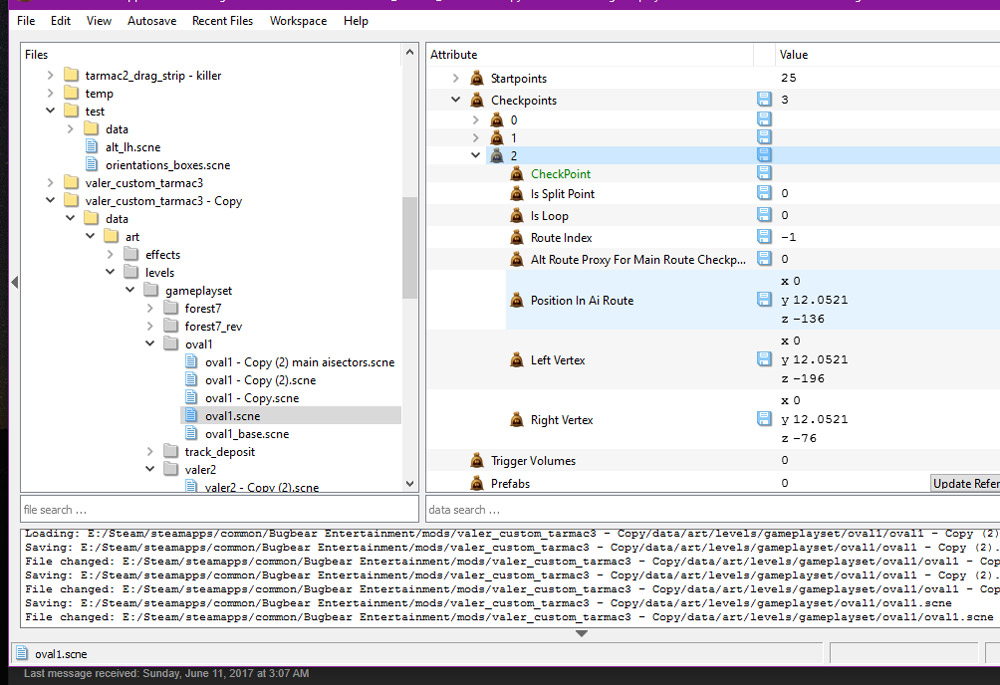Click the Checkpoints bag icon
This screenshot has height=685, width=1000.
pyautogui.click(x=477, y=100)
